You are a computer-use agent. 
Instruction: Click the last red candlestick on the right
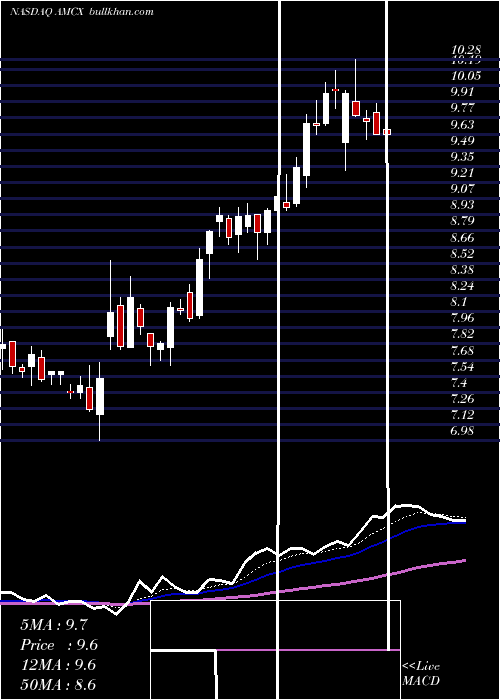point(387,132)
